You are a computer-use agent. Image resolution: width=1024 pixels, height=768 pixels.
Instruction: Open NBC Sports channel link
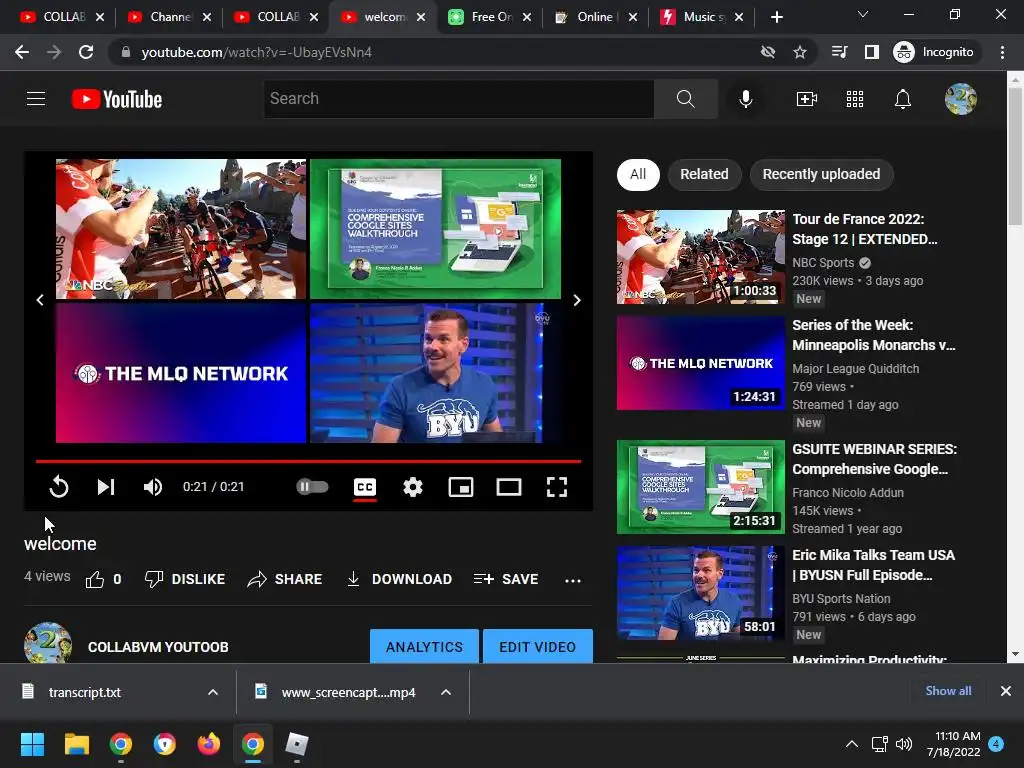coord(824,263)
